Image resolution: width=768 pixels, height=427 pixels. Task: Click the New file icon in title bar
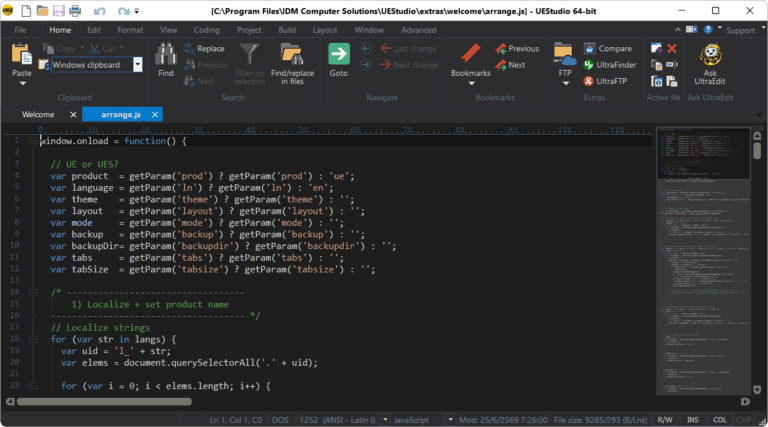click(x=26, y=10)
